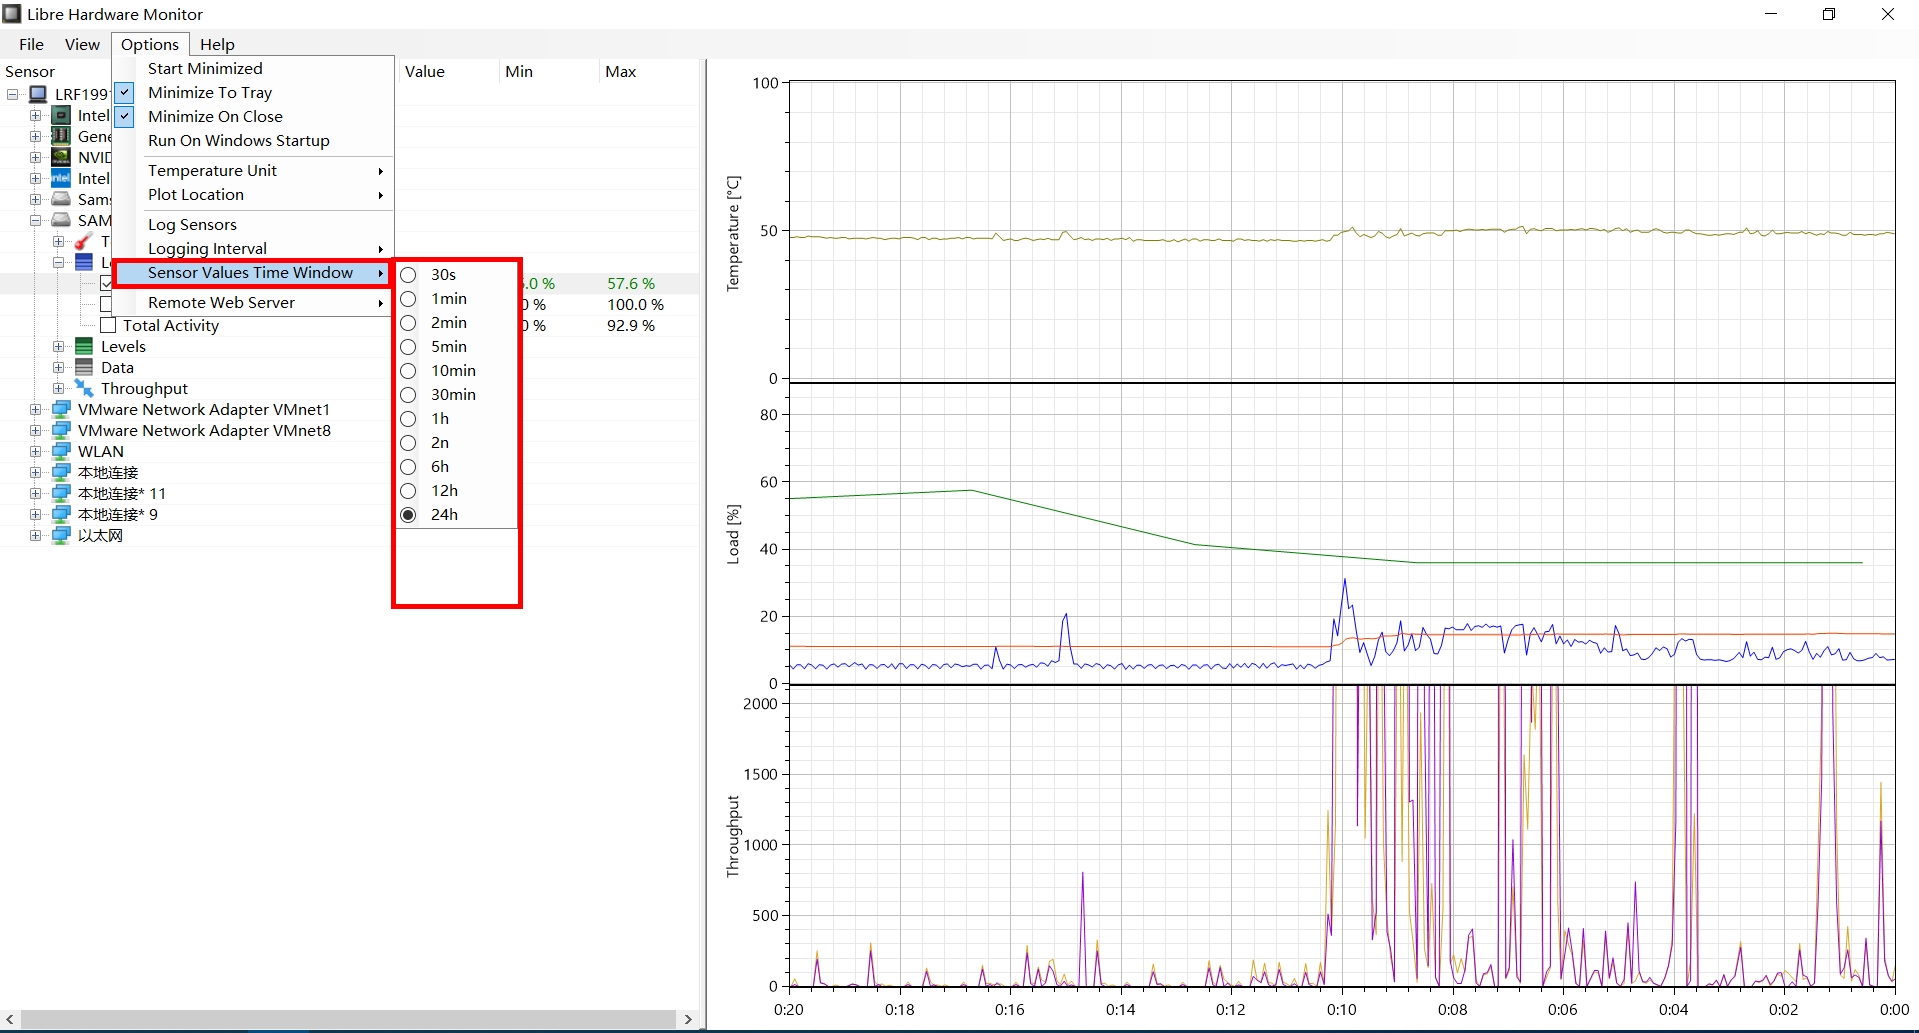Uncheck Minimize To Tray option
Image resolution: width=1919 pixels, height=1033 pixels.
coord(124,92)
